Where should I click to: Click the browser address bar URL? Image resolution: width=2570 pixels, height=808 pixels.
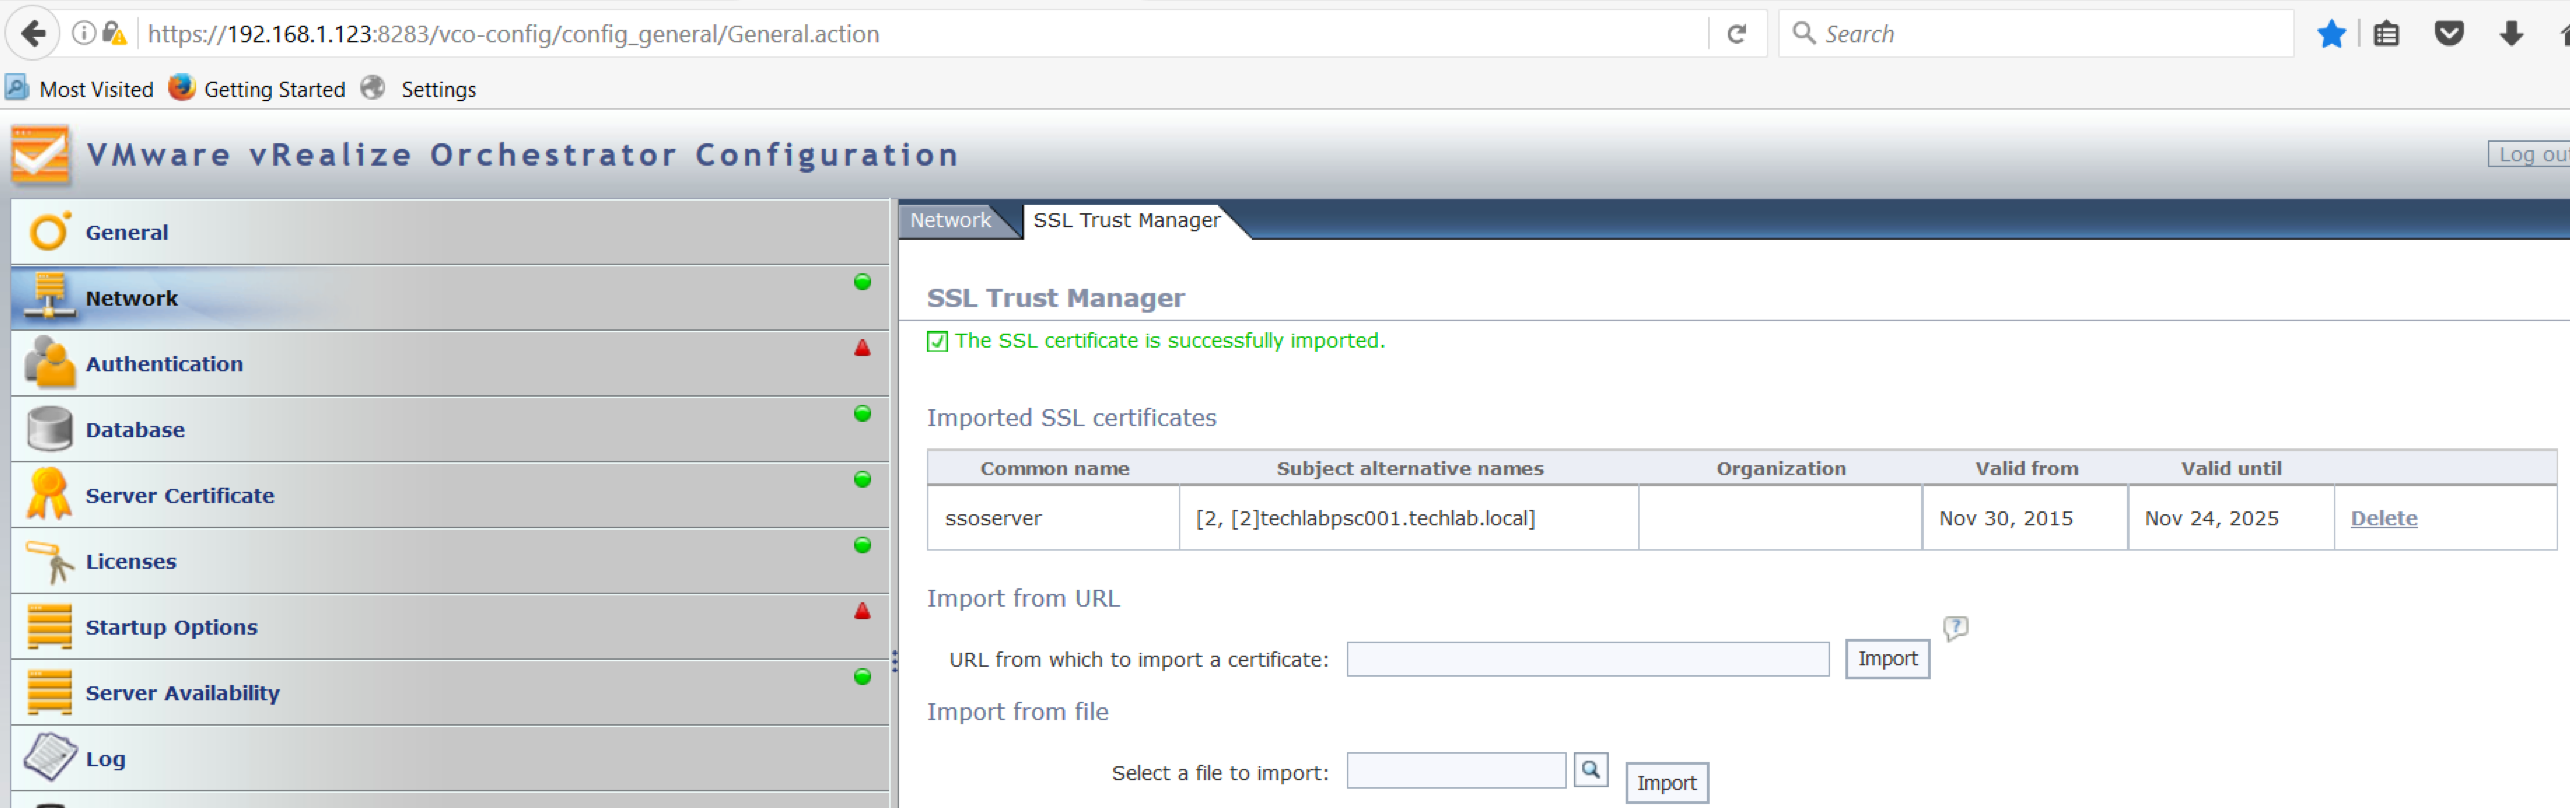[513, 34]
